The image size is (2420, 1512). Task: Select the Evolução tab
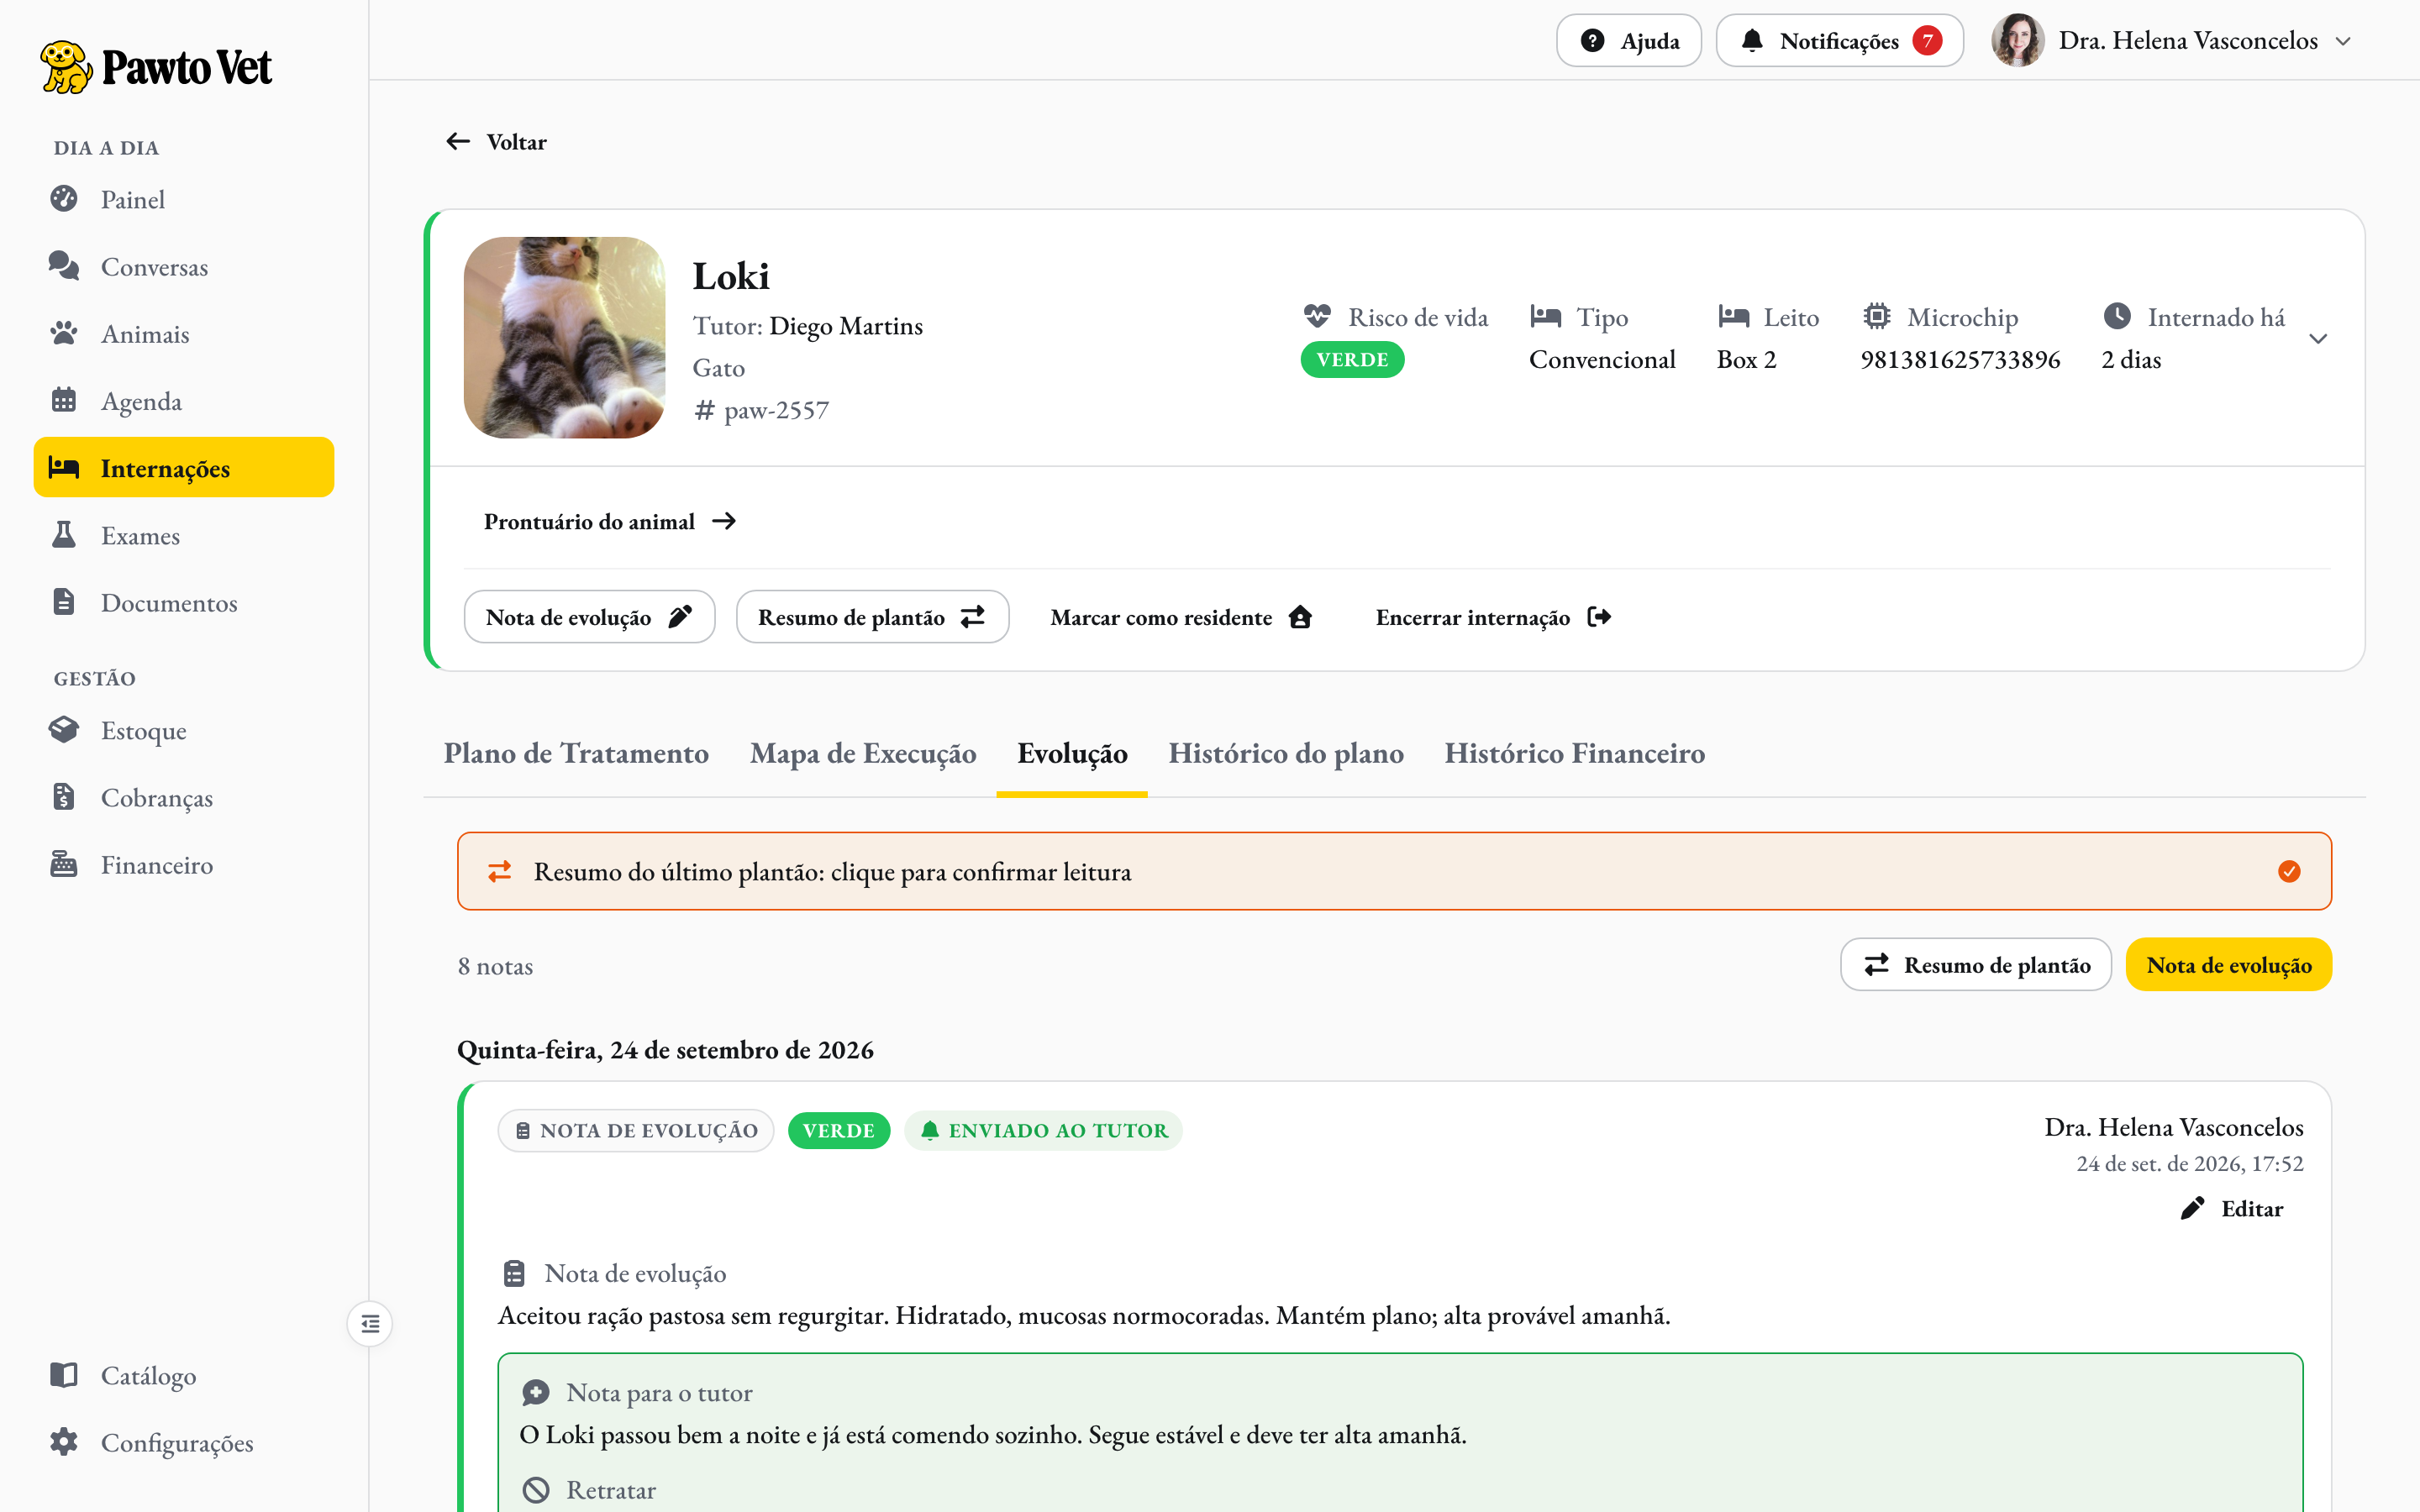[x=1072, y=753]
